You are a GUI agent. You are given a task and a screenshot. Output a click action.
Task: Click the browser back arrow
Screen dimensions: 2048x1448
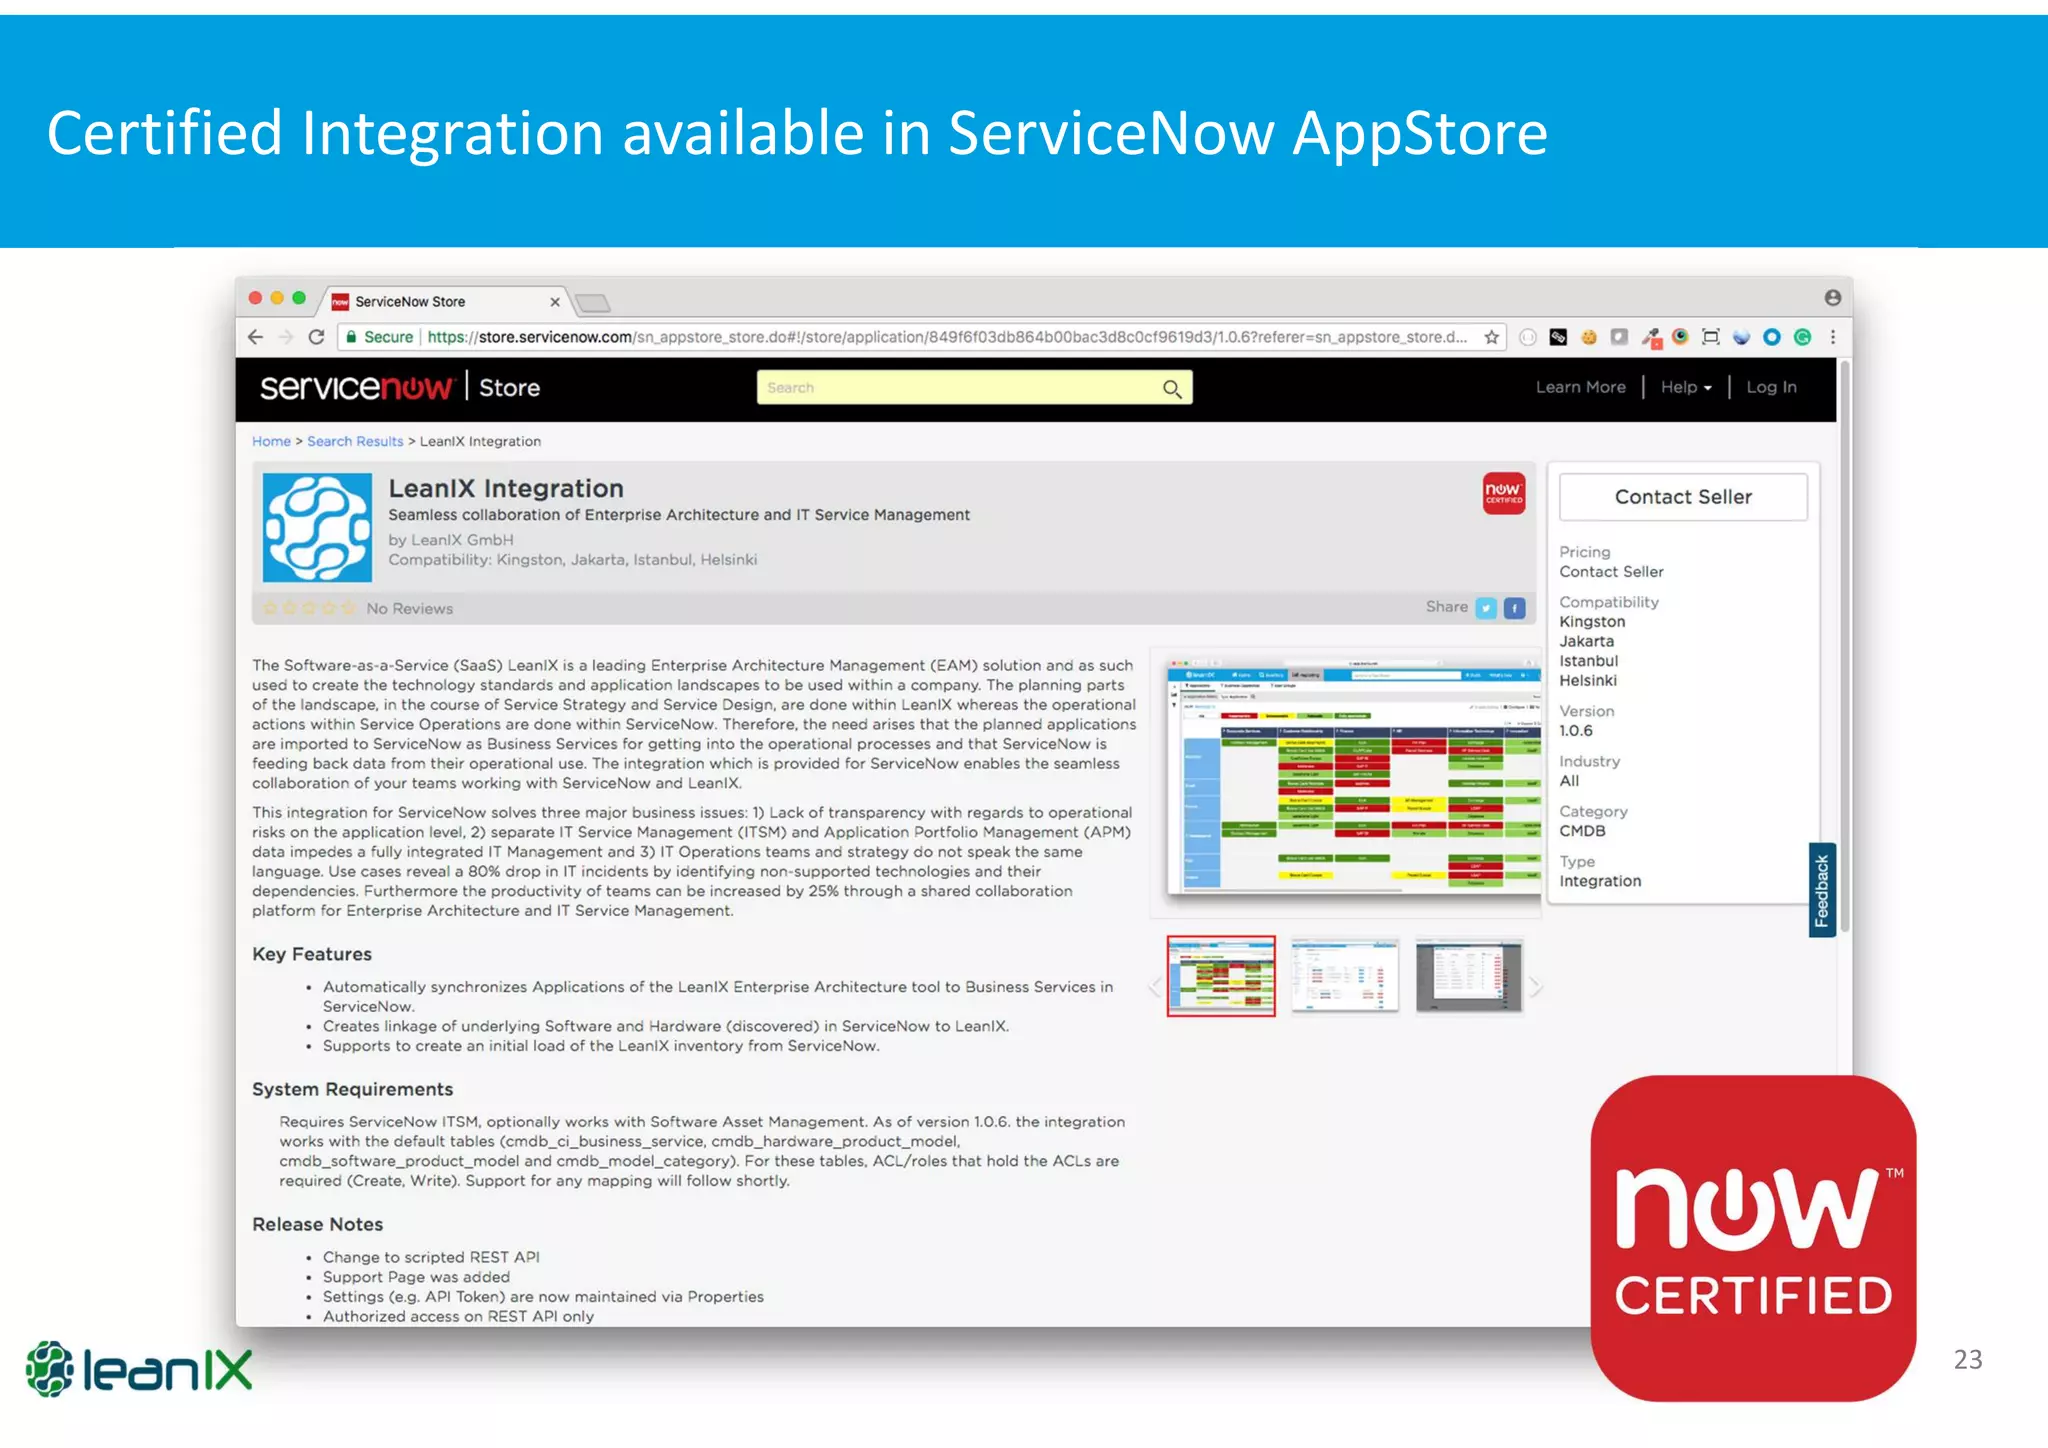[256, 337]
